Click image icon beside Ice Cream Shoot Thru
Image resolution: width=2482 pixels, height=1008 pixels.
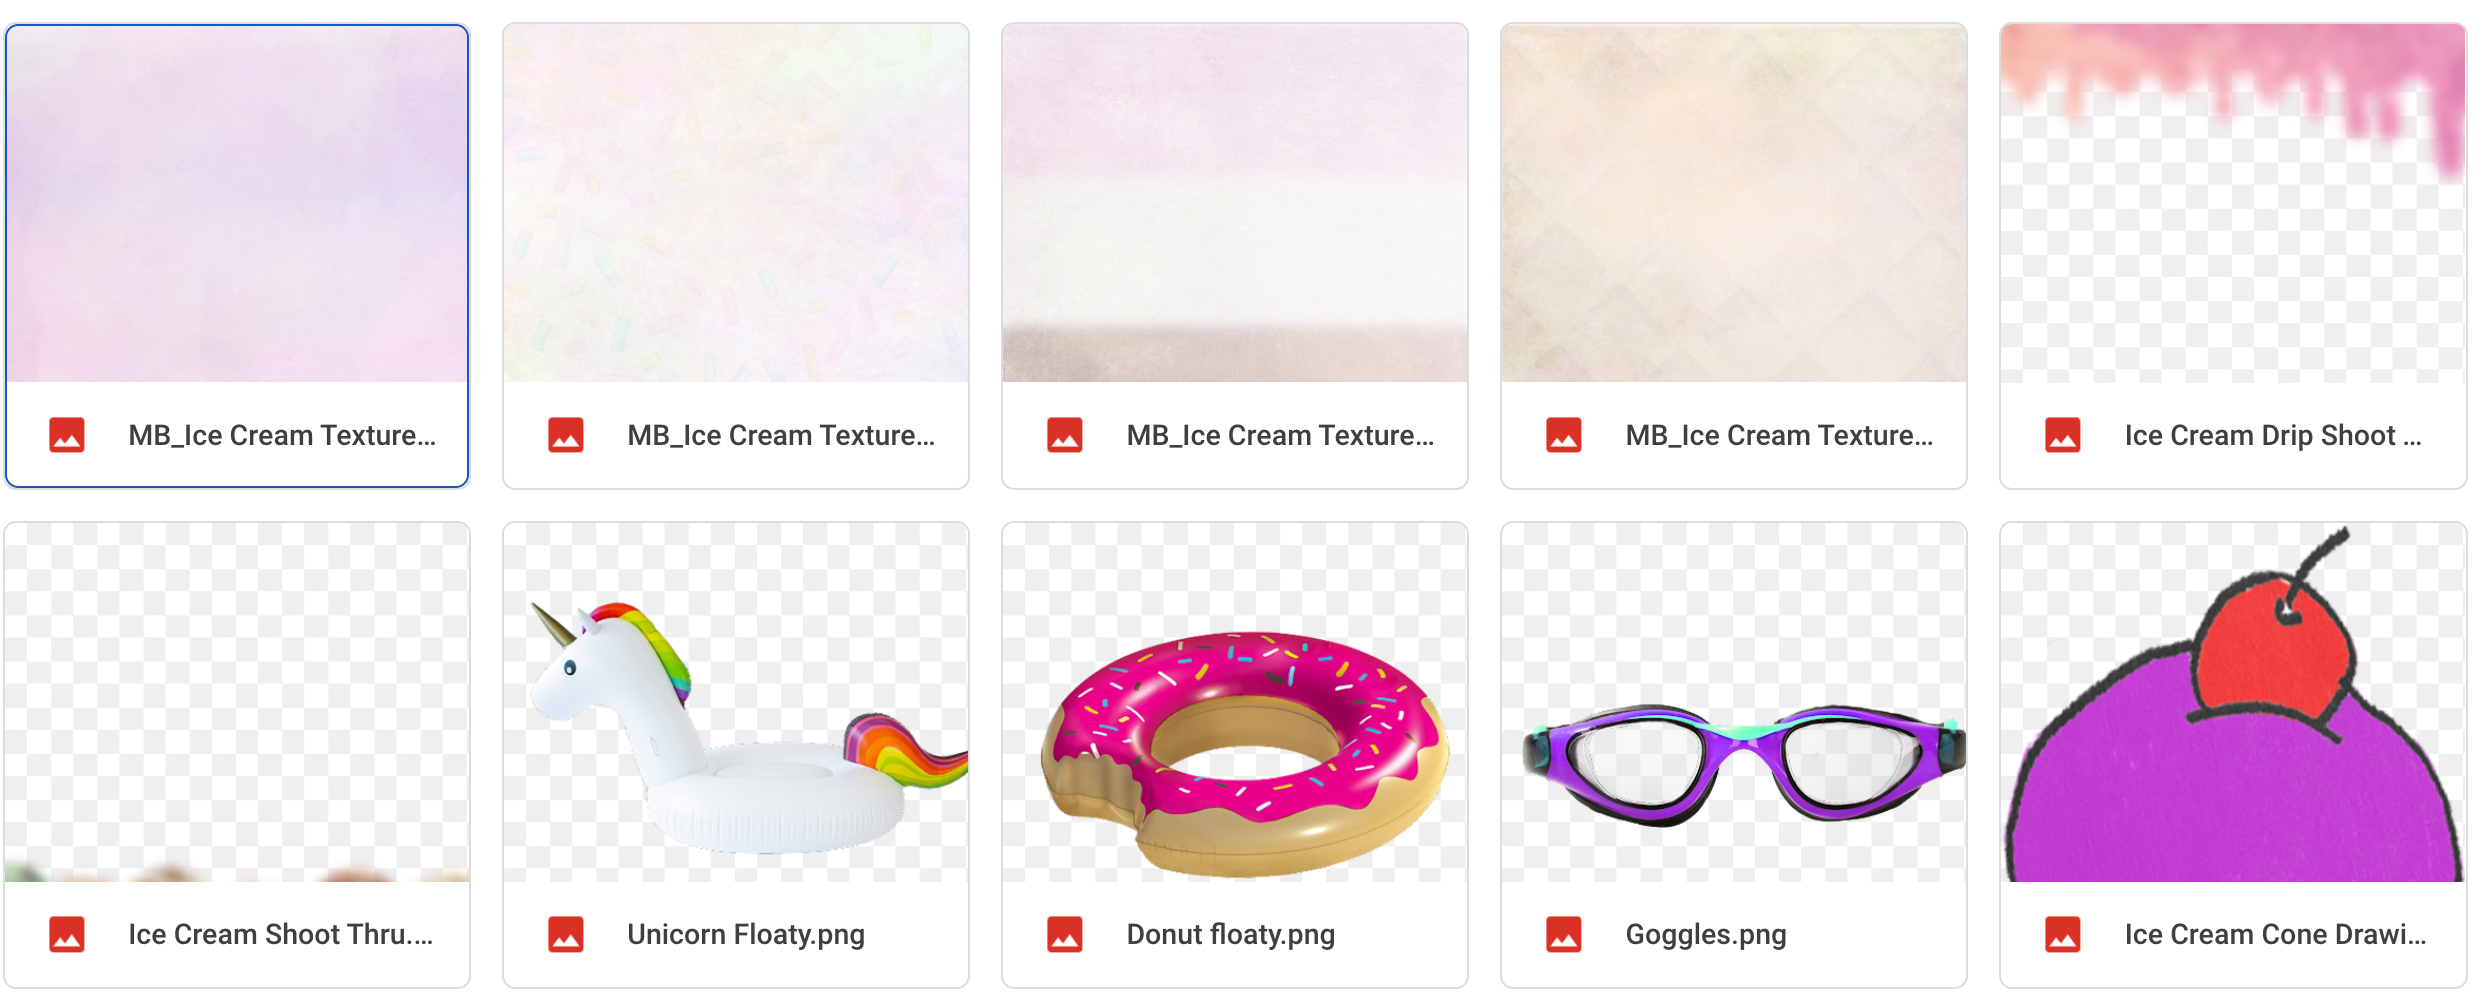[67, 934]
